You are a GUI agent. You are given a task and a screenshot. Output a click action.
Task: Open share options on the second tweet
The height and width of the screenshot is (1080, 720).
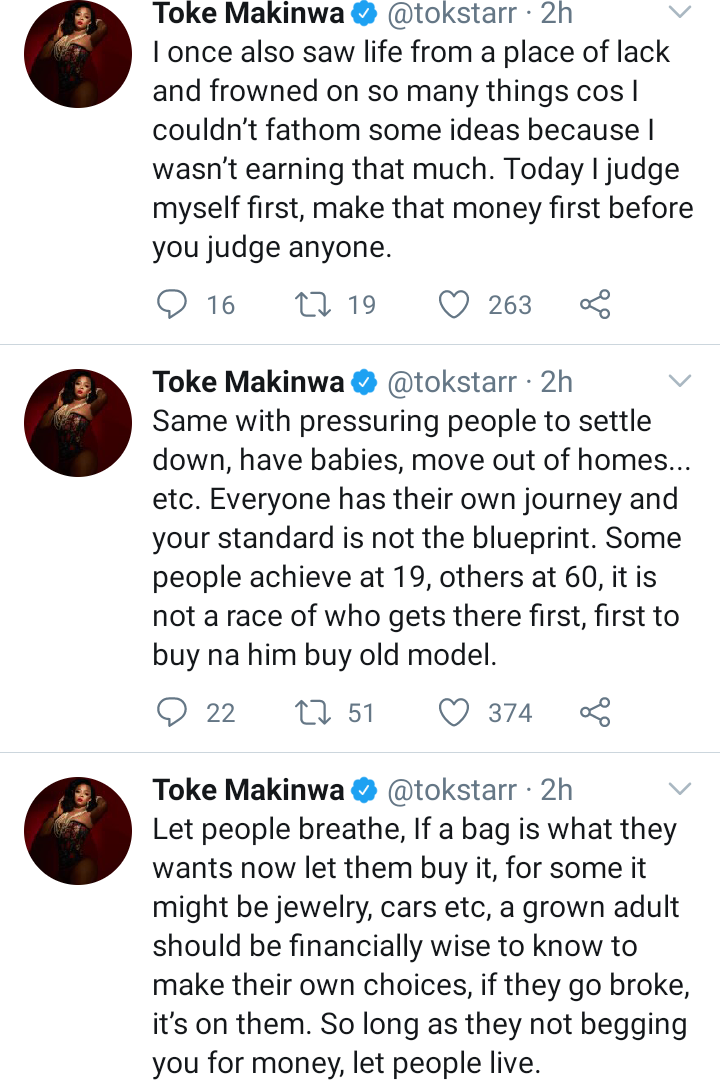[x=596, y=713]
